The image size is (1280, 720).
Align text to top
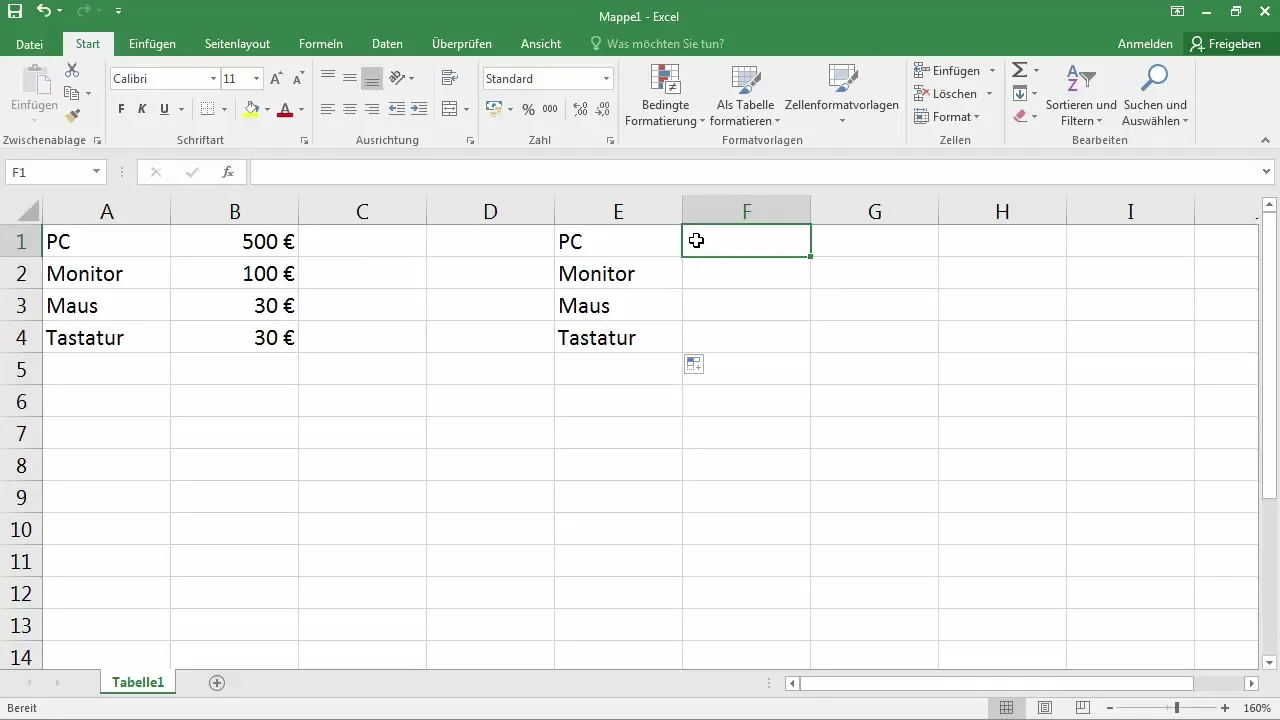click(x=327, y=78)
